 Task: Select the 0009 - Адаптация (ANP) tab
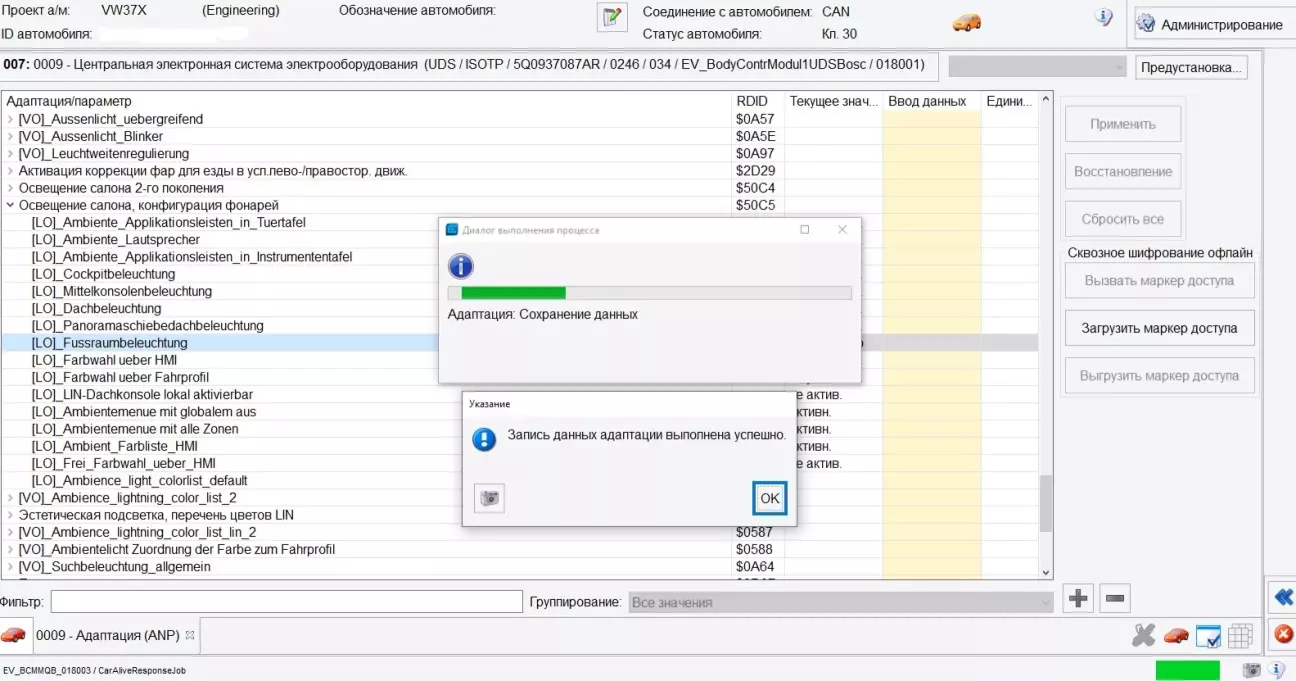(x=107, y=635)
